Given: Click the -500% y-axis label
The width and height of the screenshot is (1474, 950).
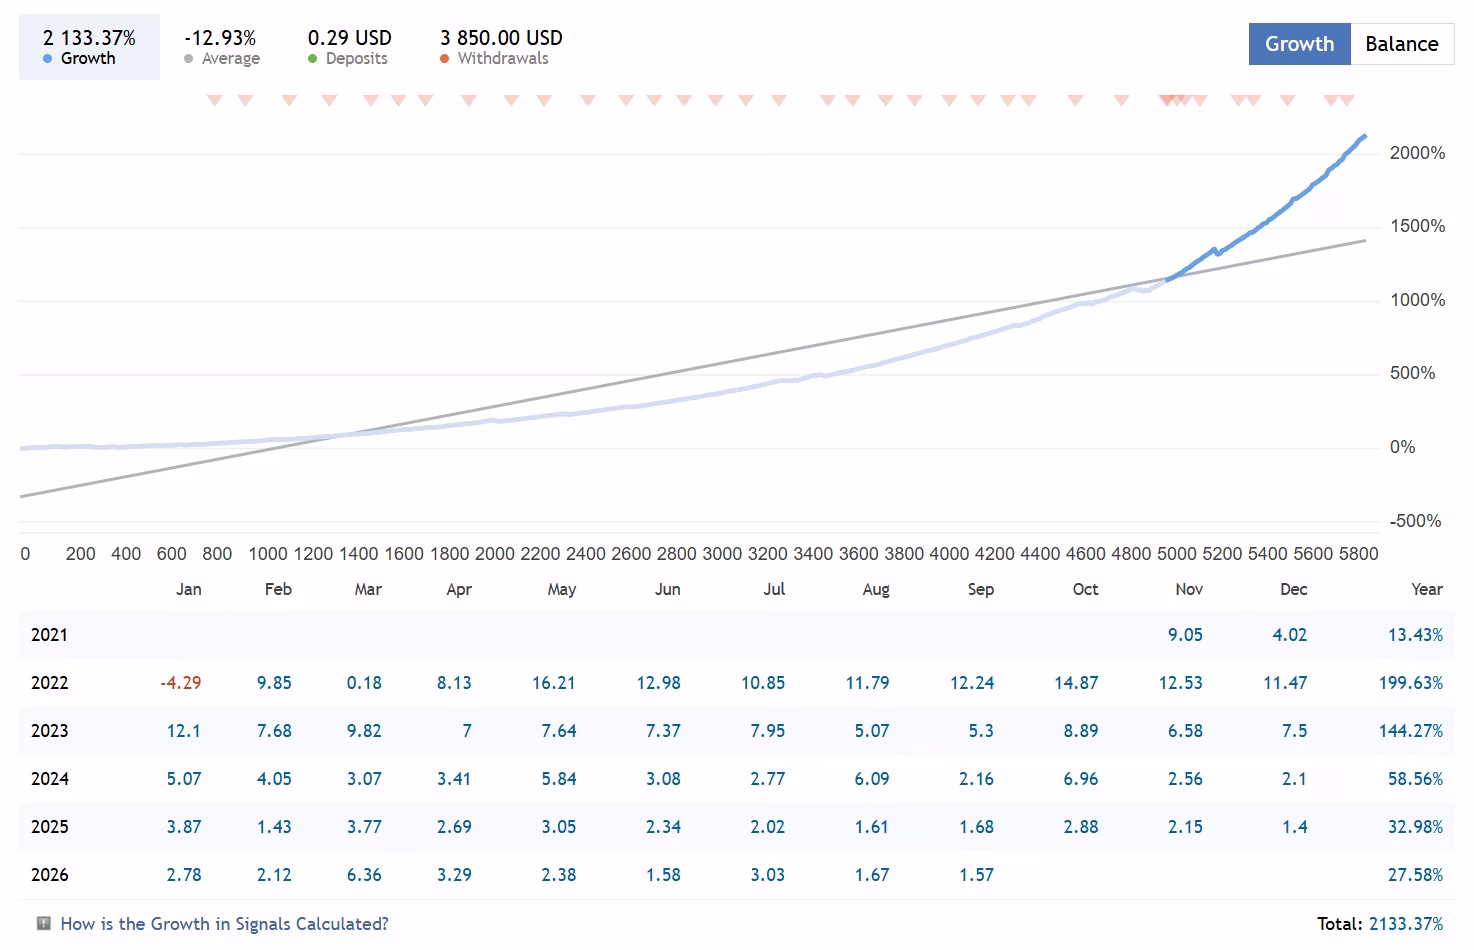Looking at the screenshot, I should tap(1415, 521).
